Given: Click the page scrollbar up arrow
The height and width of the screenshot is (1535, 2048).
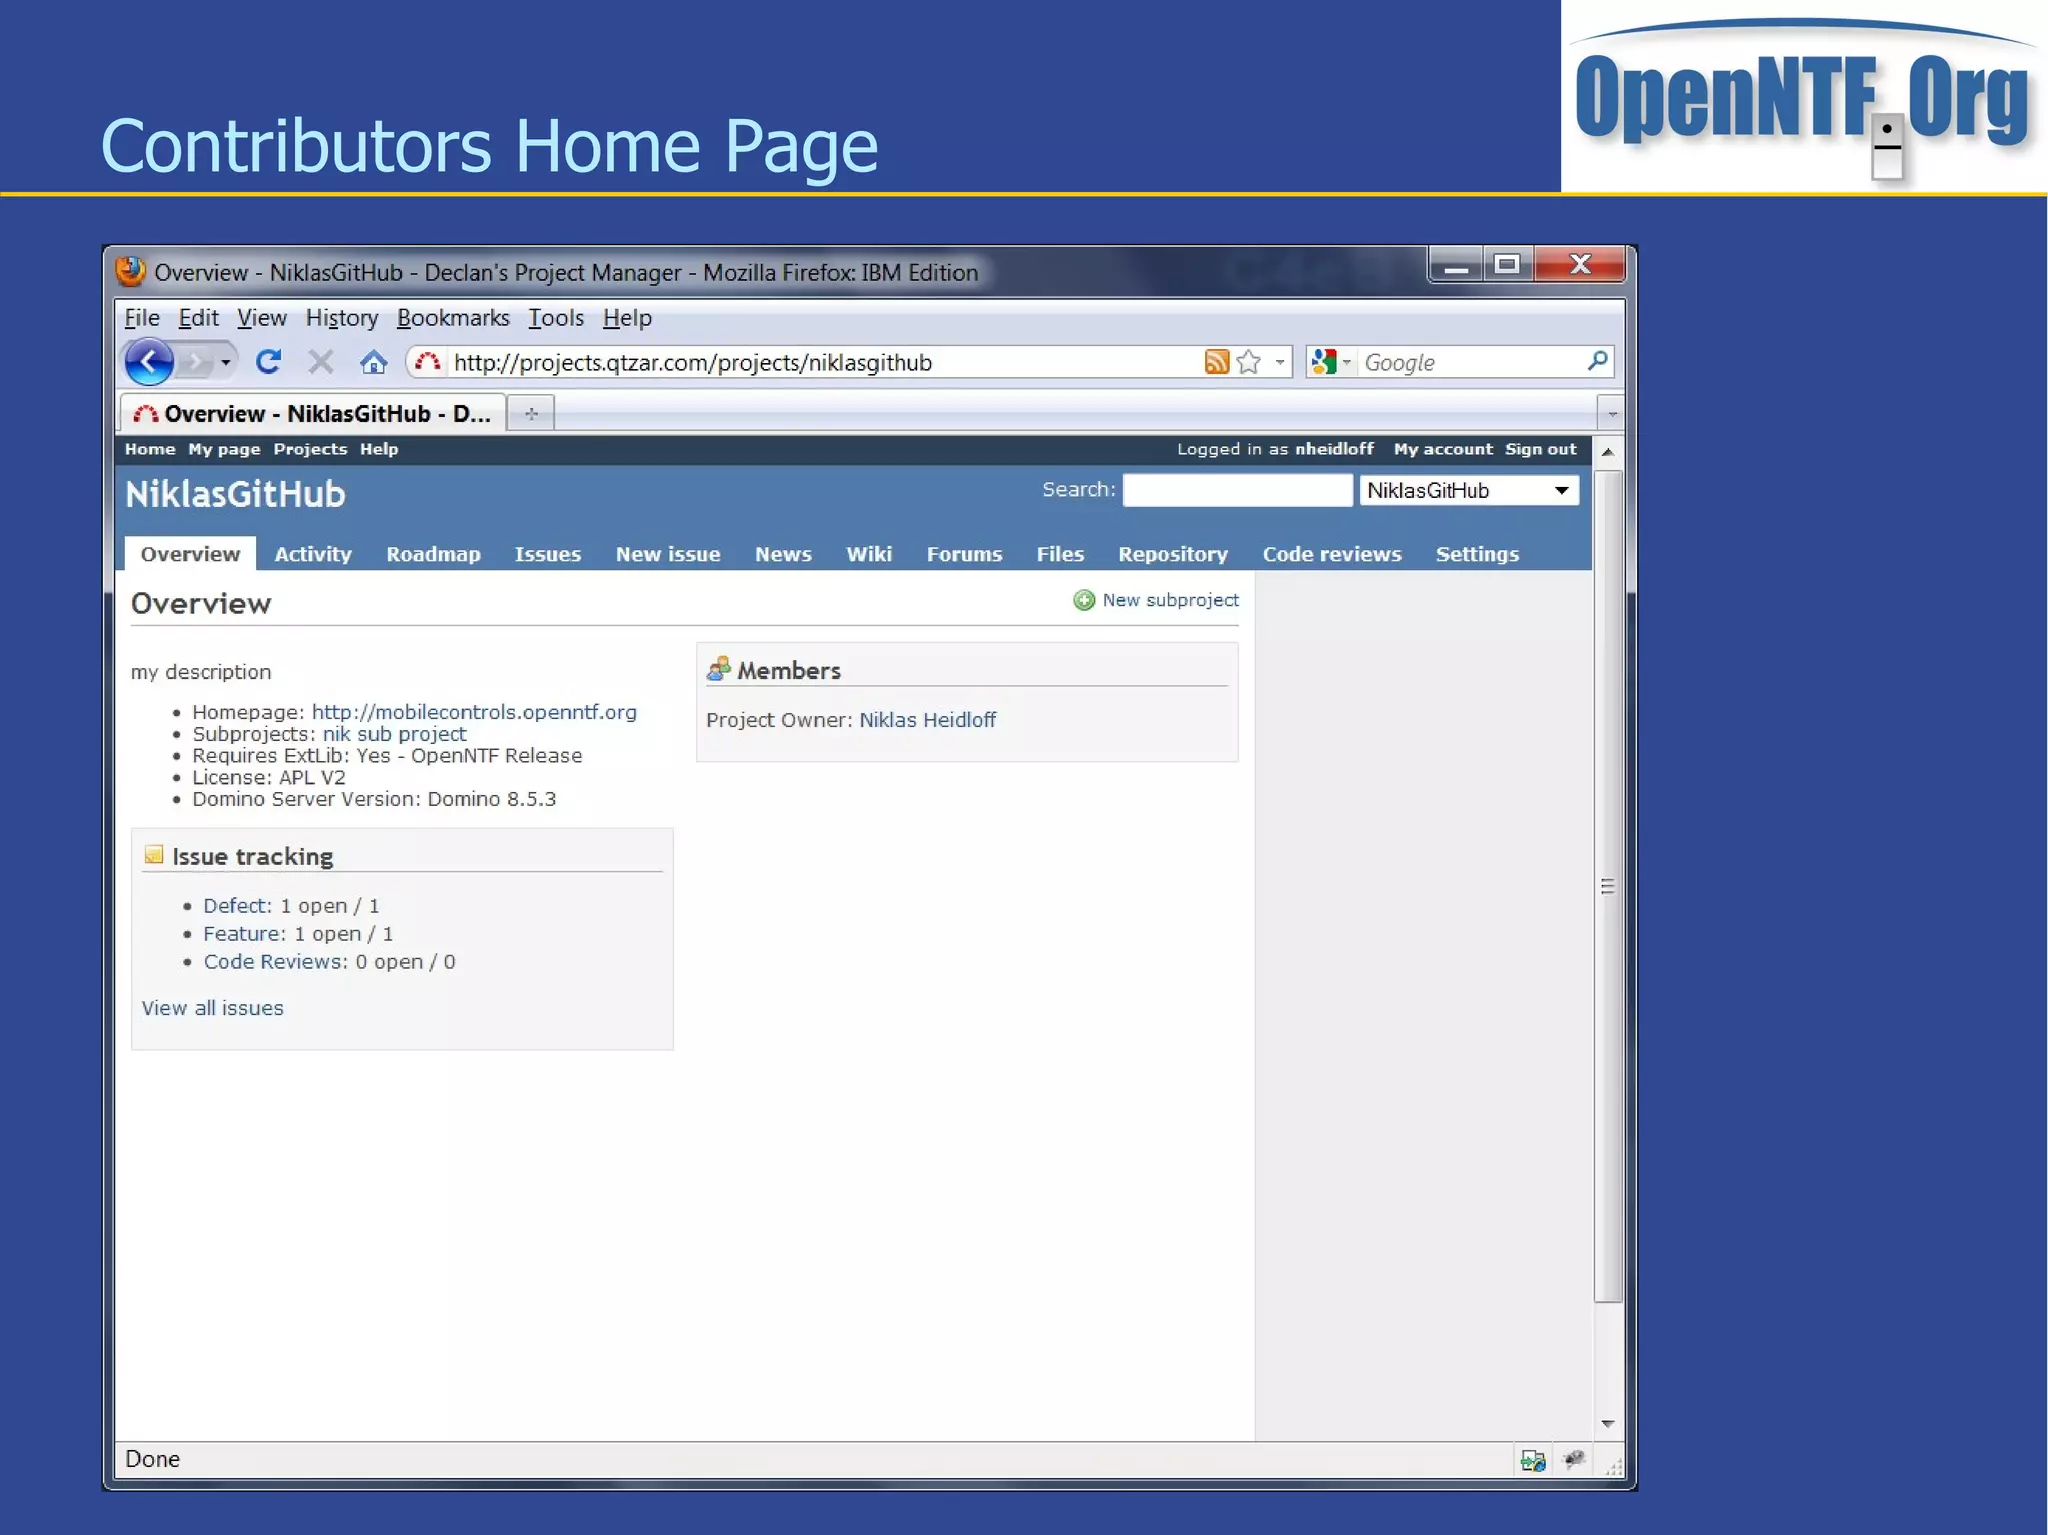Looking at the screenshot, I should [1607, 452].
